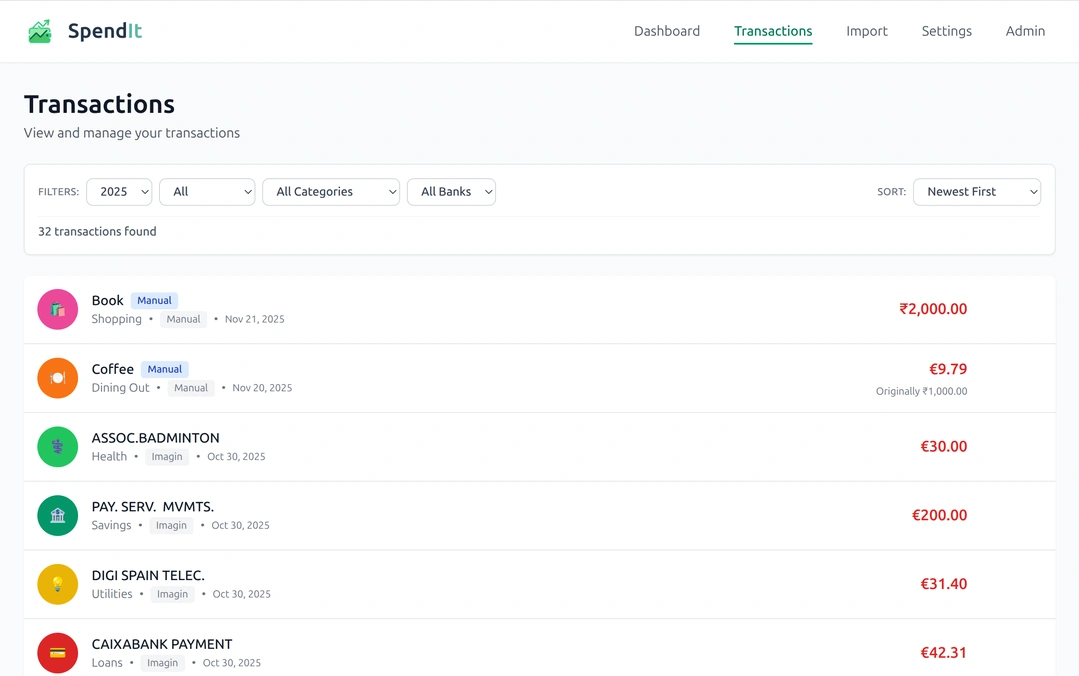Open the month filter set to All
The image size is (1079, 676).
tap(207, 192)
